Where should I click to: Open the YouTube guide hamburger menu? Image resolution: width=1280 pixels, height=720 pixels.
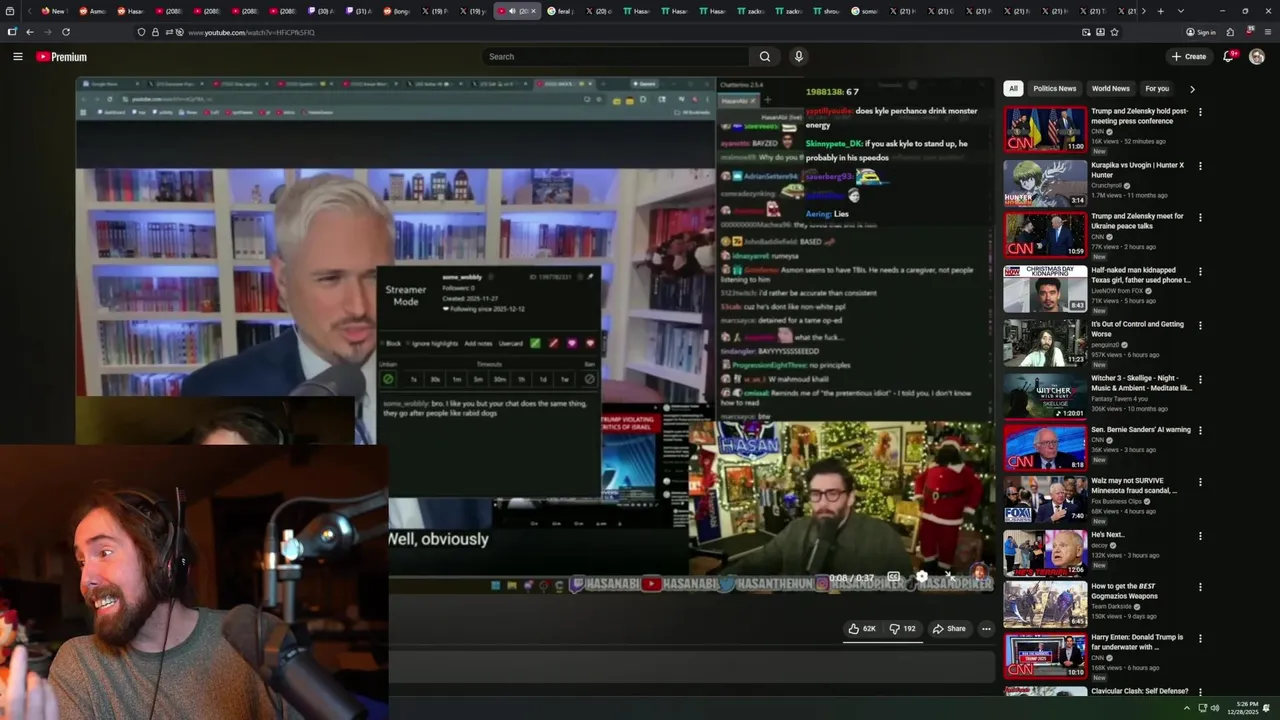tap(17, 57)
